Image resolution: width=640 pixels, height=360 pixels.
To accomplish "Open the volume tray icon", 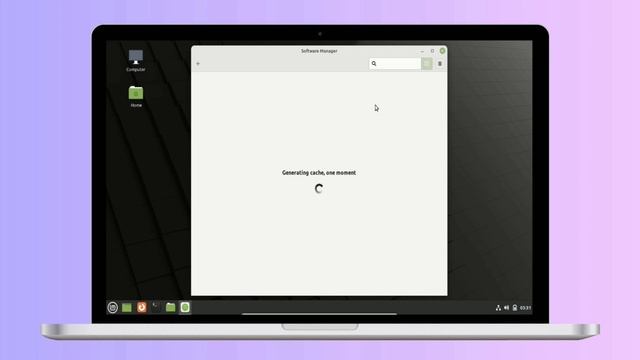I will (507, 308).
